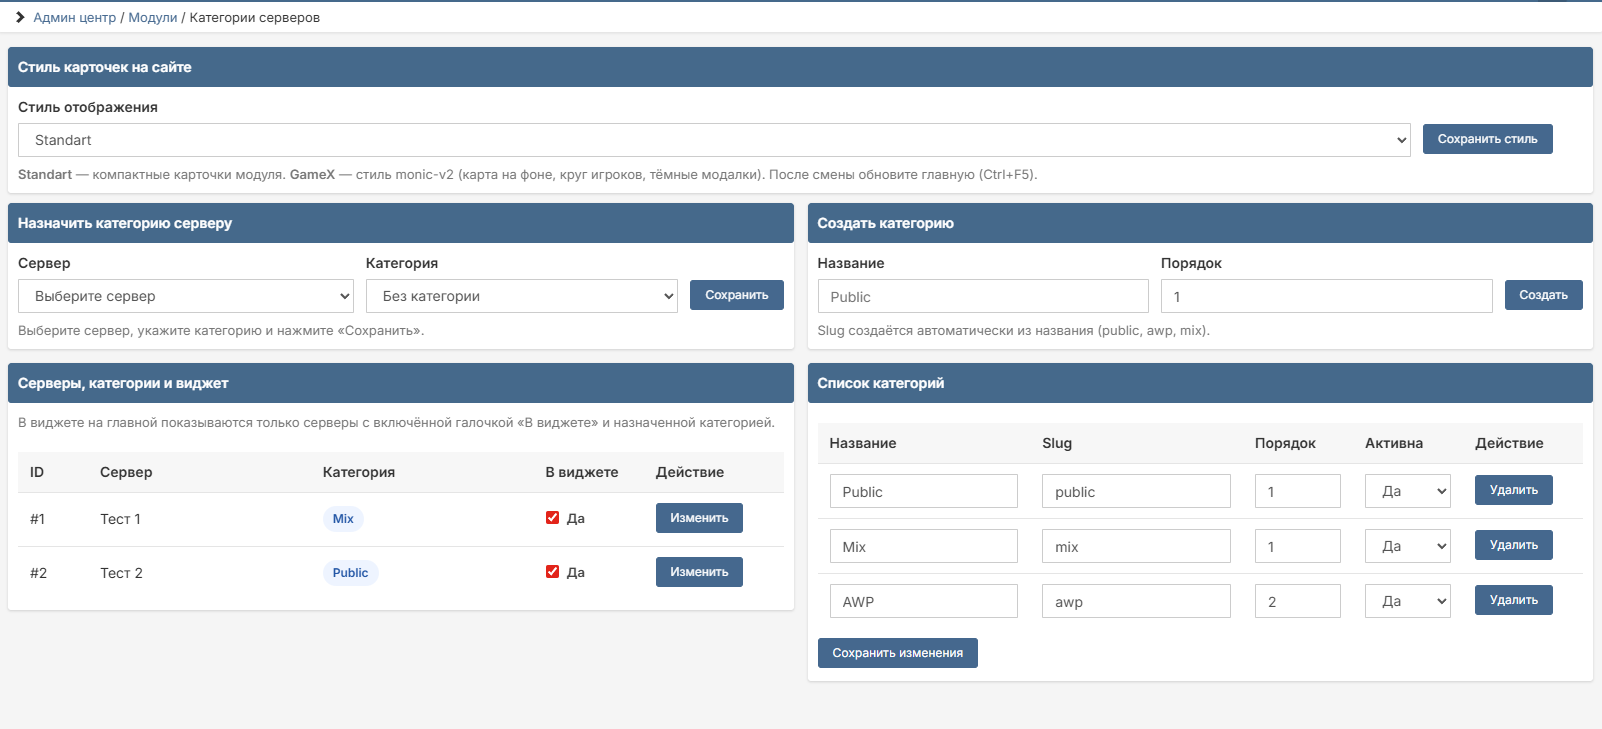Toggle В виджете checkbox for Тест 1

(x=552, y=518)
